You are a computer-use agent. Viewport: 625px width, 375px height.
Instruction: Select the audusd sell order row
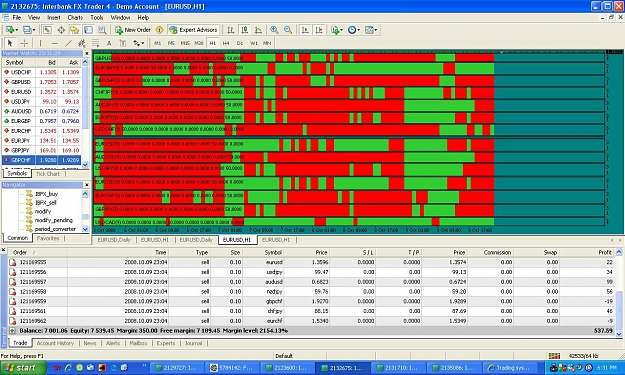point(311,282)
